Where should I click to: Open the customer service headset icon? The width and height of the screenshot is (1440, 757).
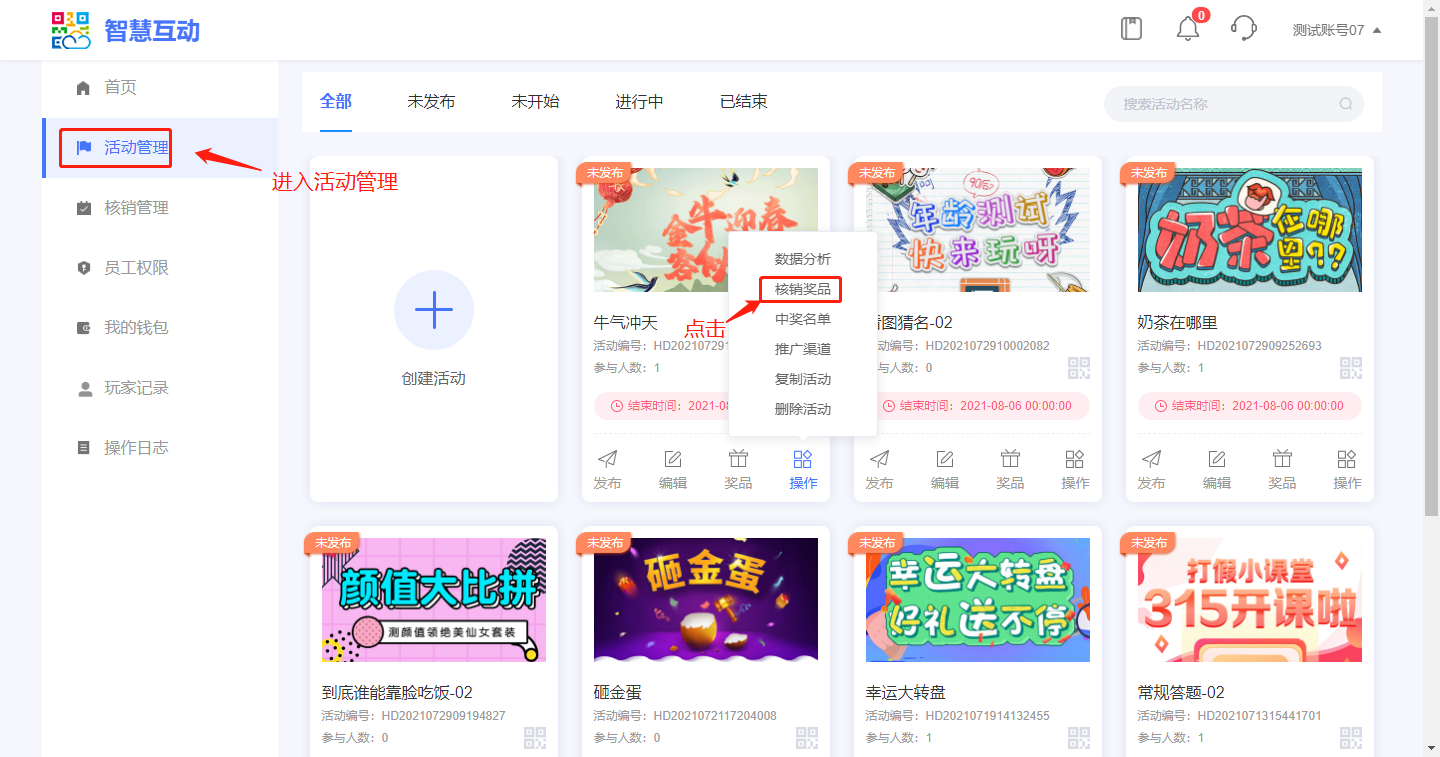(x=1243, y=28)
